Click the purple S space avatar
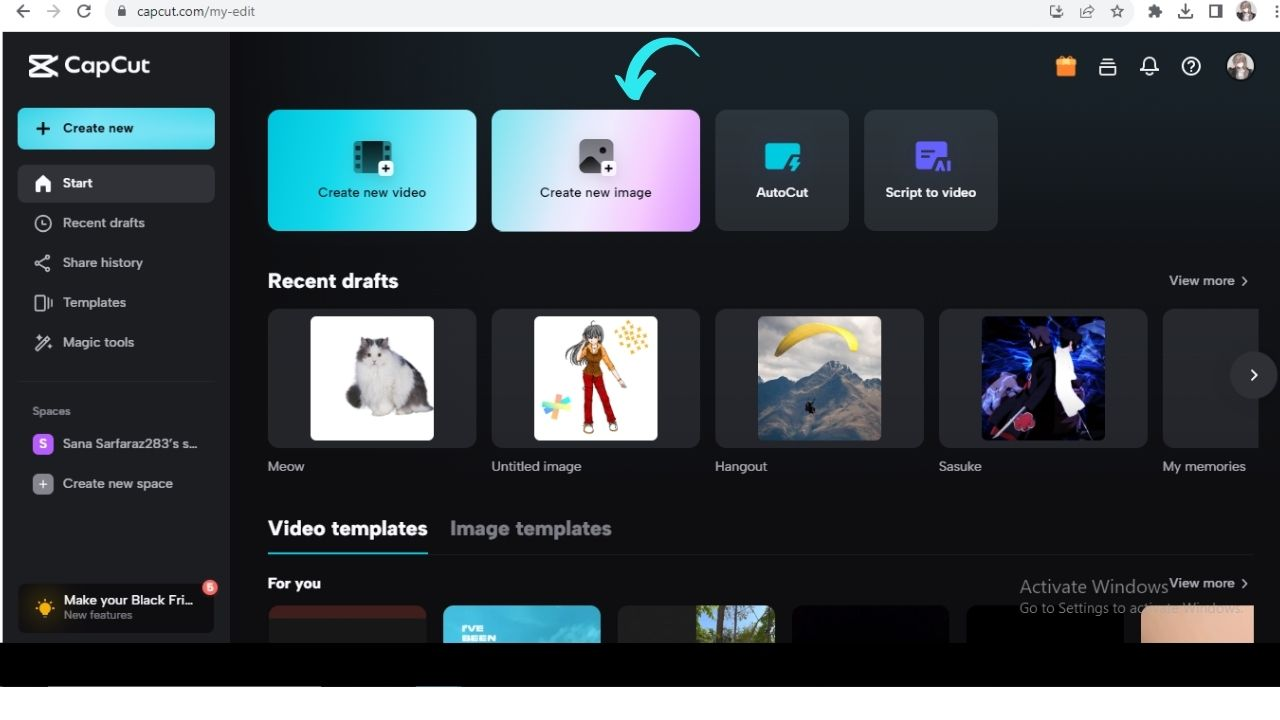1280x720 pixels. tap(43, 444)
